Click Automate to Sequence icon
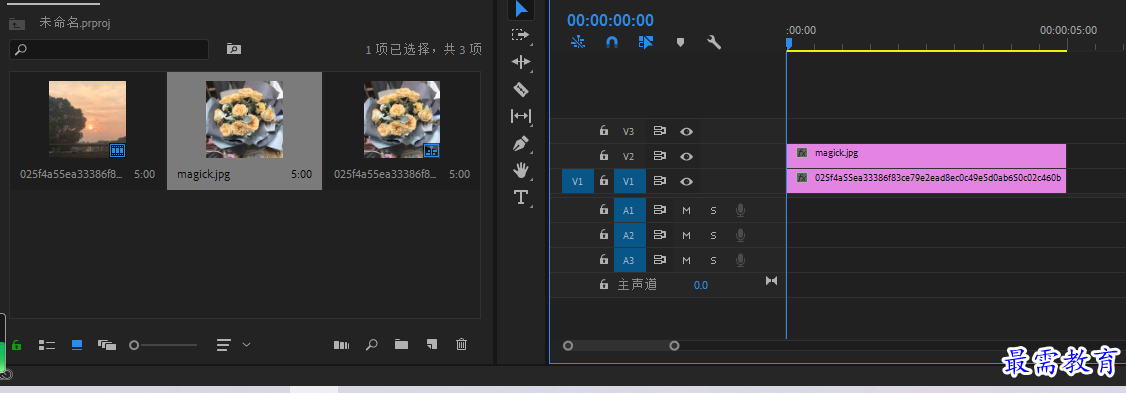The image size is (1126, 393). pyautogui.click(x=341, y=345)
